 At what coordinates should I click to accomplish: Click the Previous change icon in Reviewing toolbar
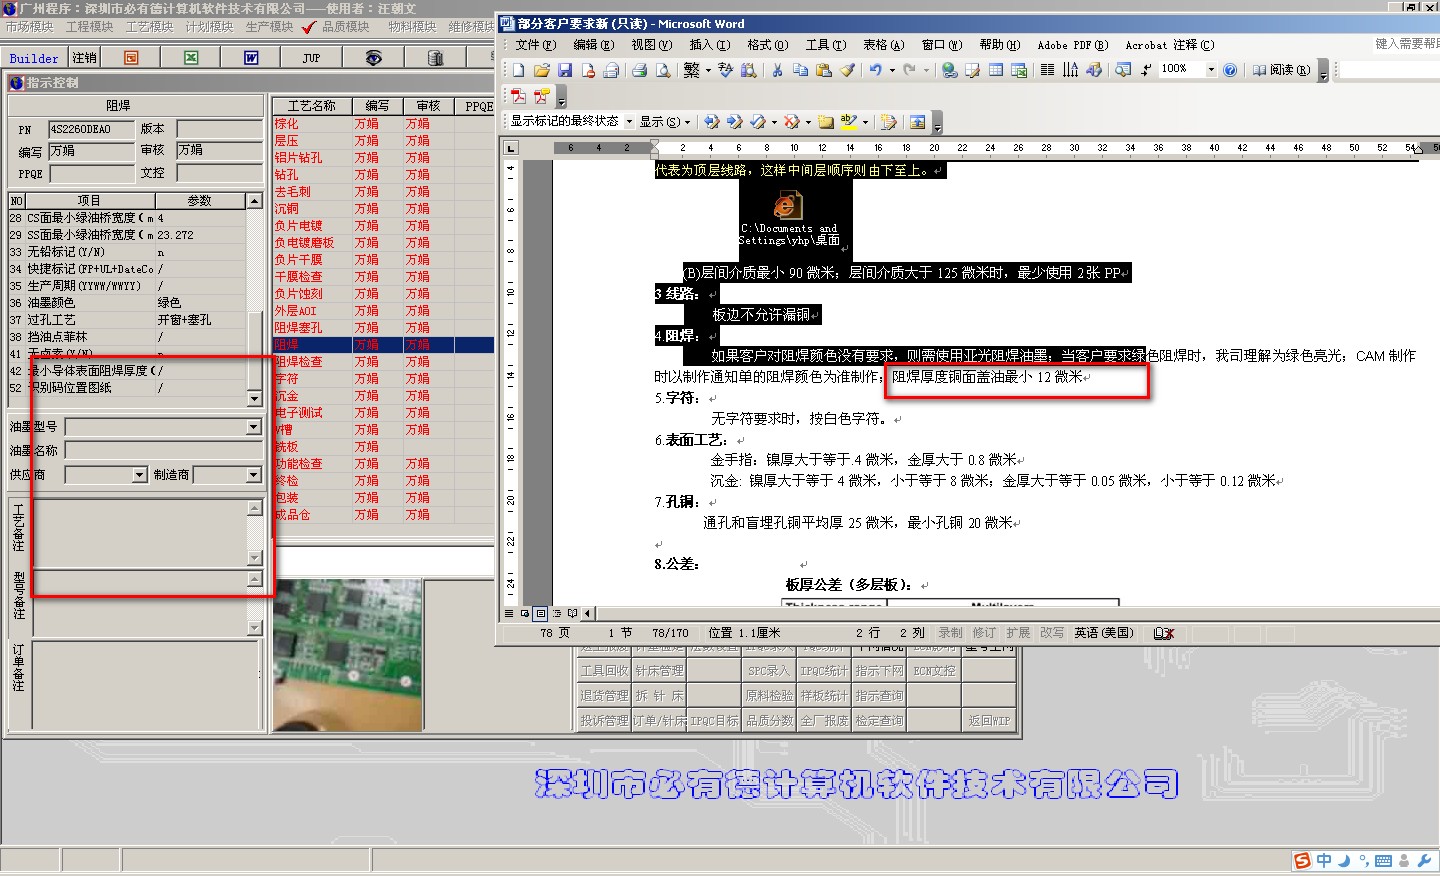pos(711,122)
